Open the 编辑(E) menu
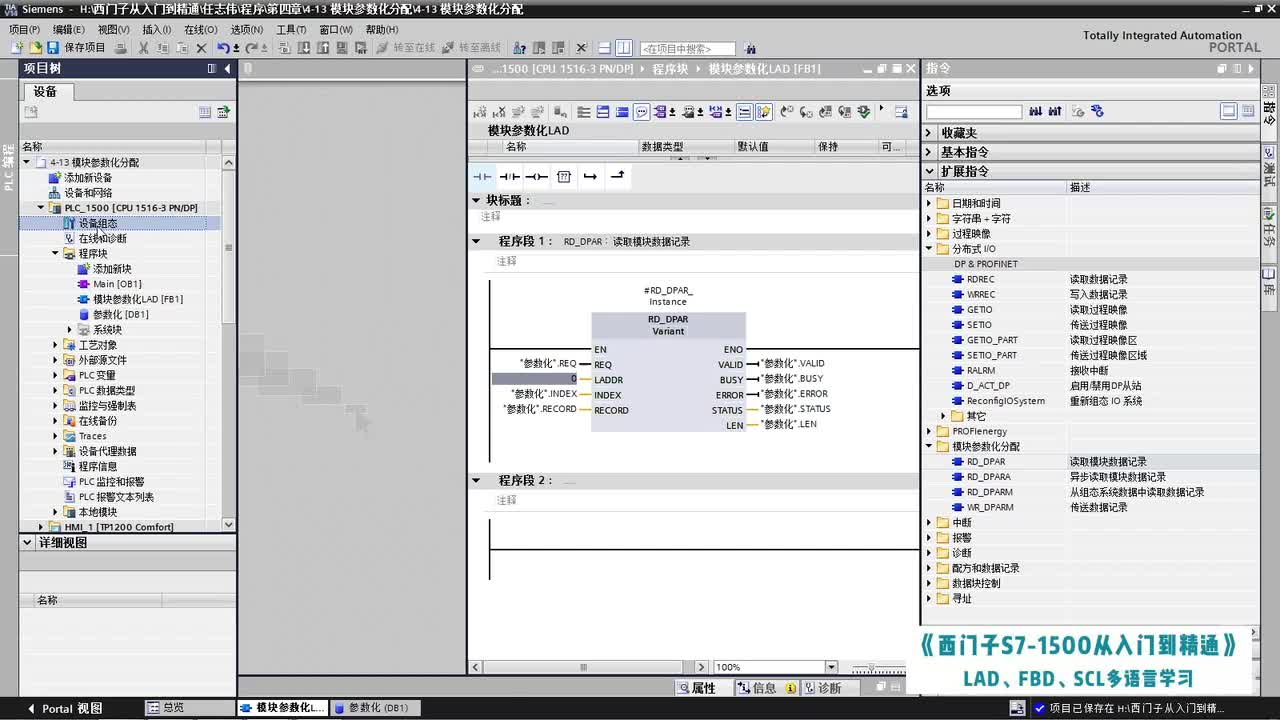Image resolution: width=1280 pixels, height=720 pixels. coord(69,30)
